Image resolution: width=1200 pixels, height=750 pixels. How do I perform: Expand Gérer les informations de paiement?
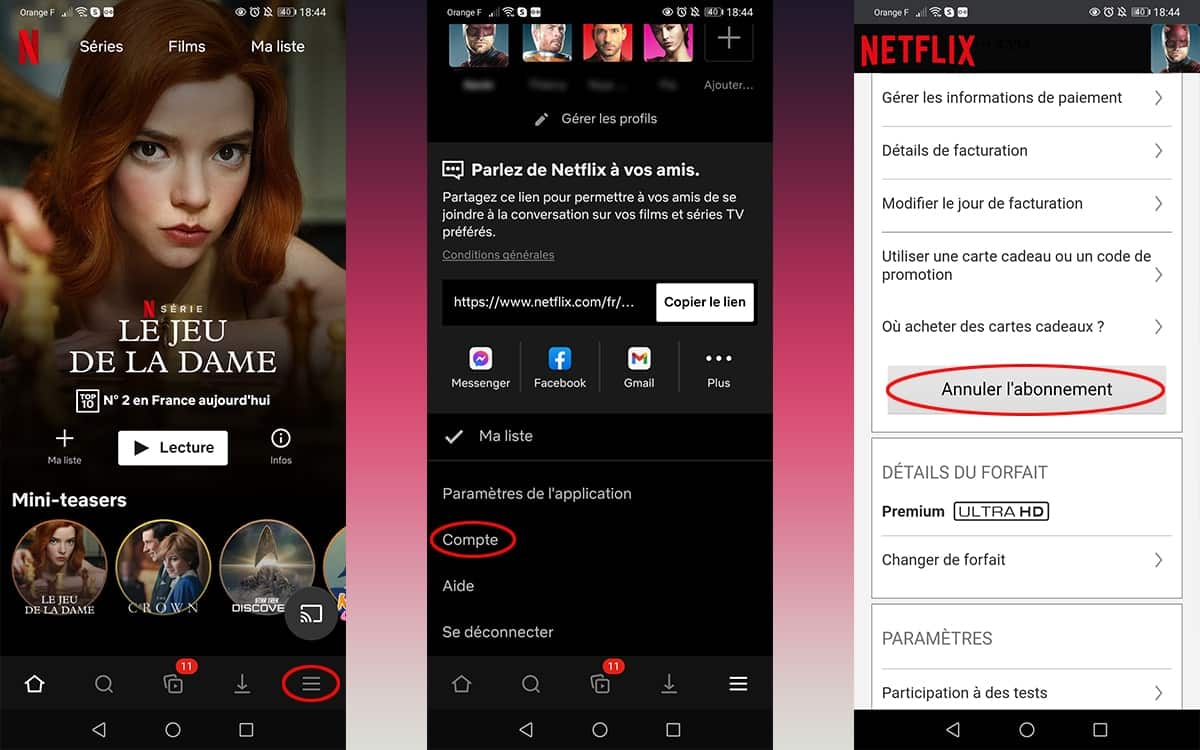(1026, 98)
